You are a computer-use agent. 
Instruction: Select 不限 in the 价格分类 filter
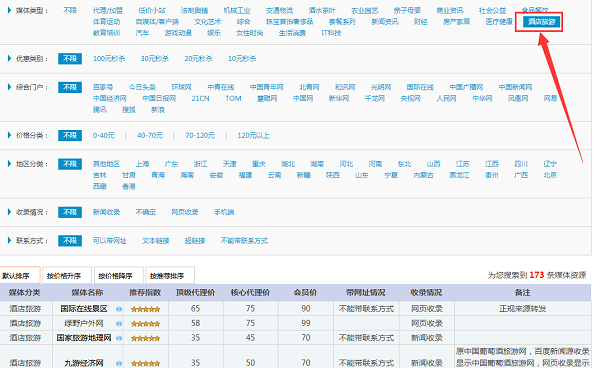[70, 135]
